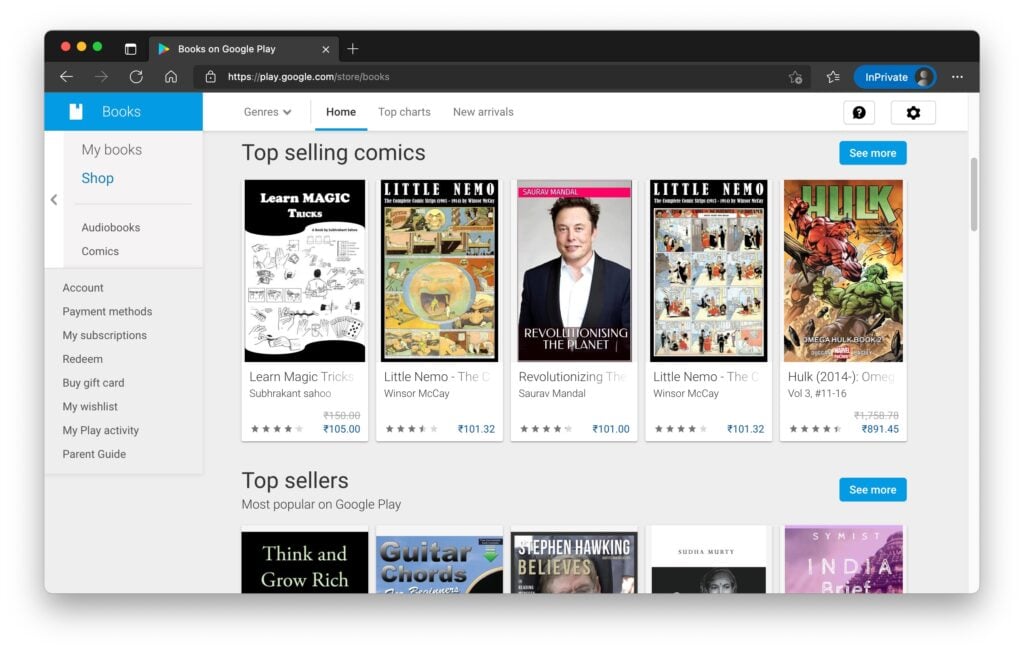Open My books in sidebar

click(x=112, y=150)
